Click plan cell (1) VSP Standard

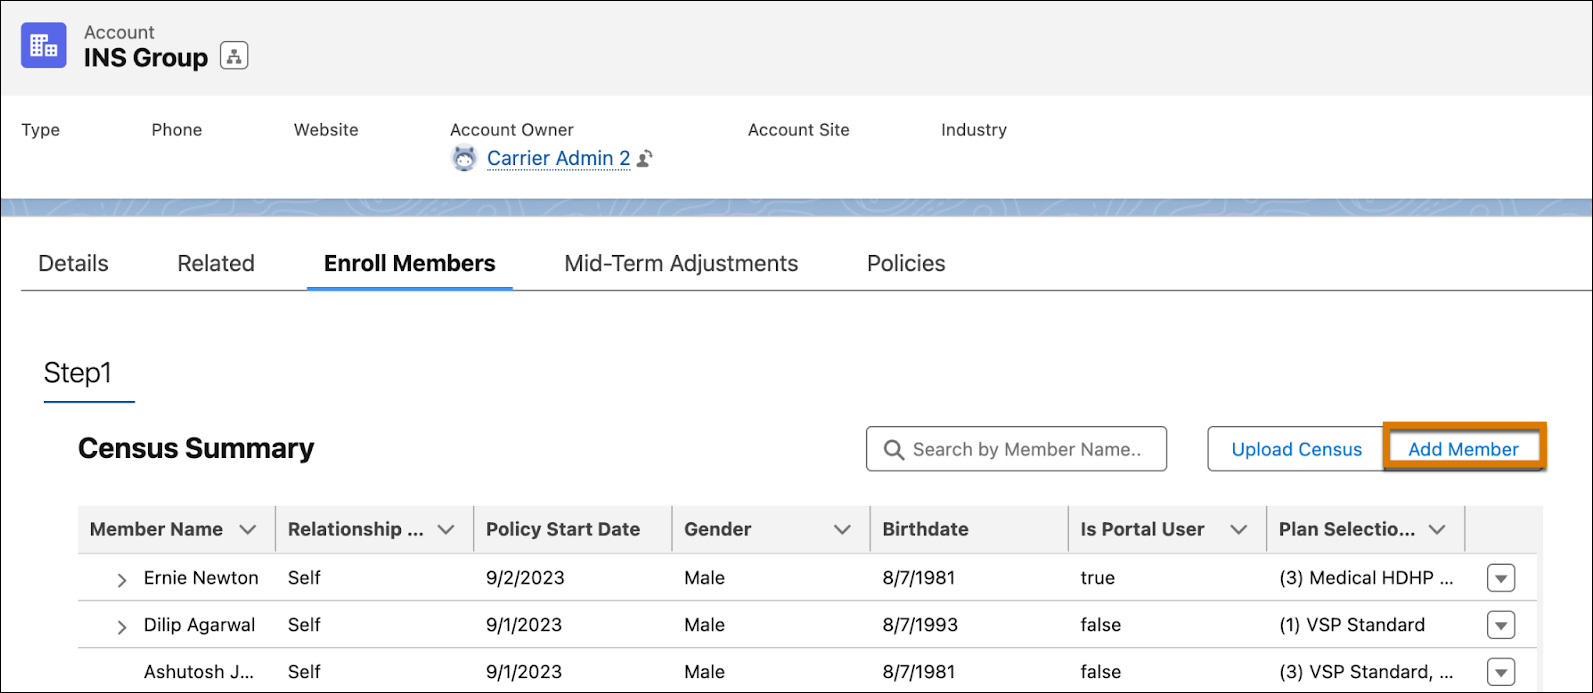pos(1352,625)
